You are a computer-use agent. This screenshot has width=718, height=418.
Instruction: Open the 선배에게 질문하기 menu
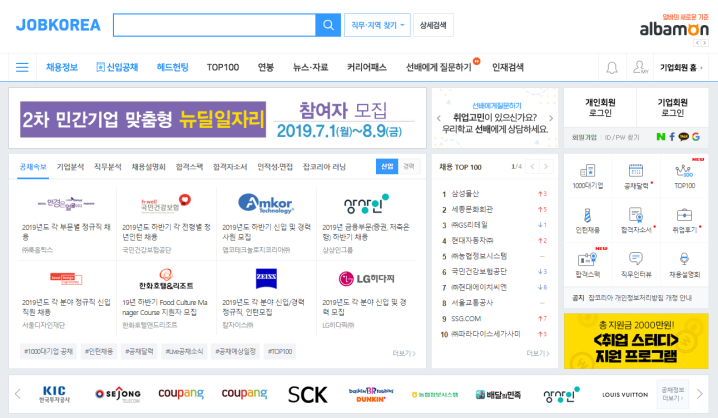click(x=438, y=67)
